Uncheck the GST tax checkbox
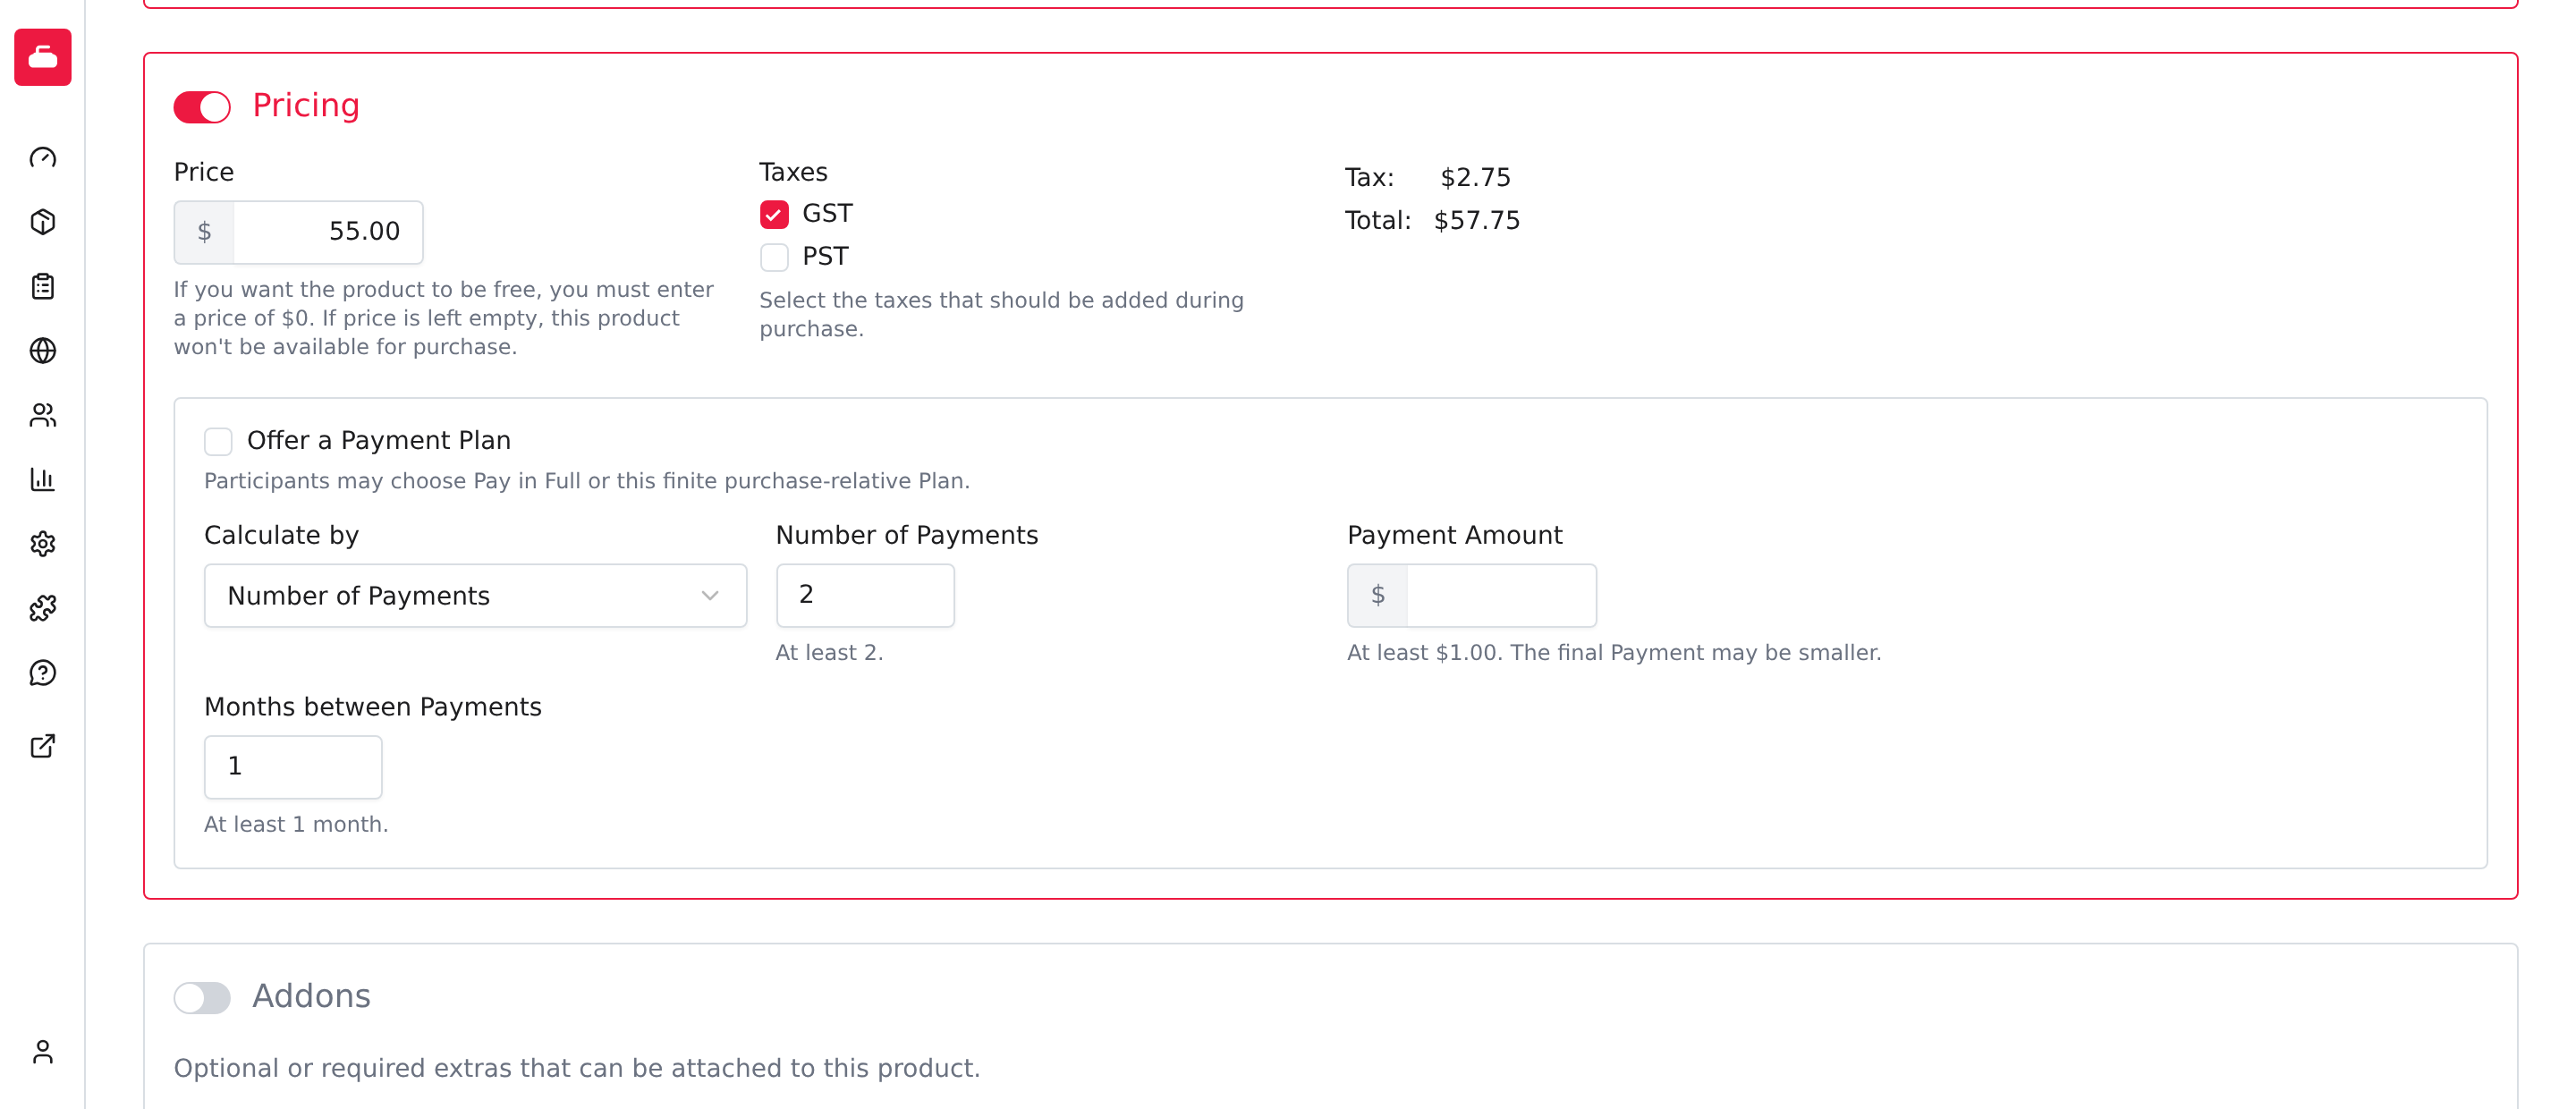The width and height of the screenshot is (2576, 1109). (774, 214)
